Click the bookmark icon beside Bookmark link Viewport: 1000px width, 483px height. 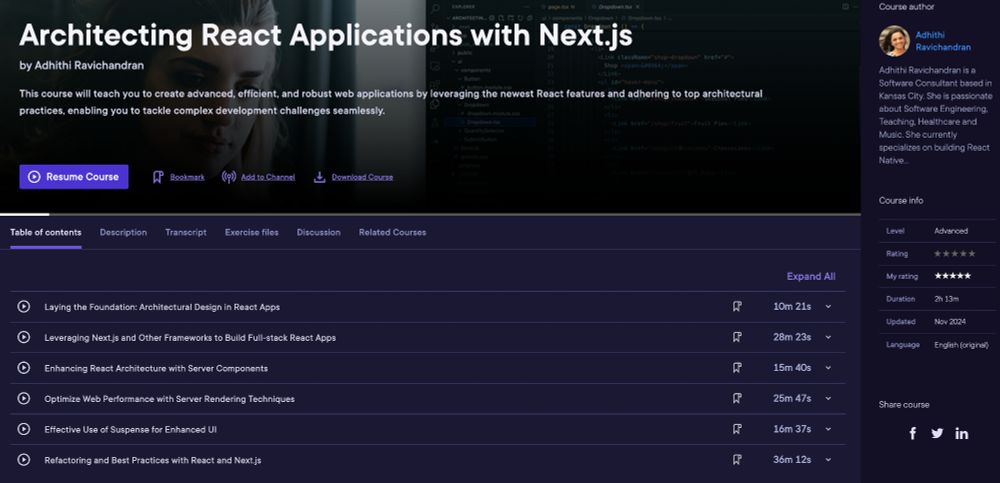(x=158, y=177)
